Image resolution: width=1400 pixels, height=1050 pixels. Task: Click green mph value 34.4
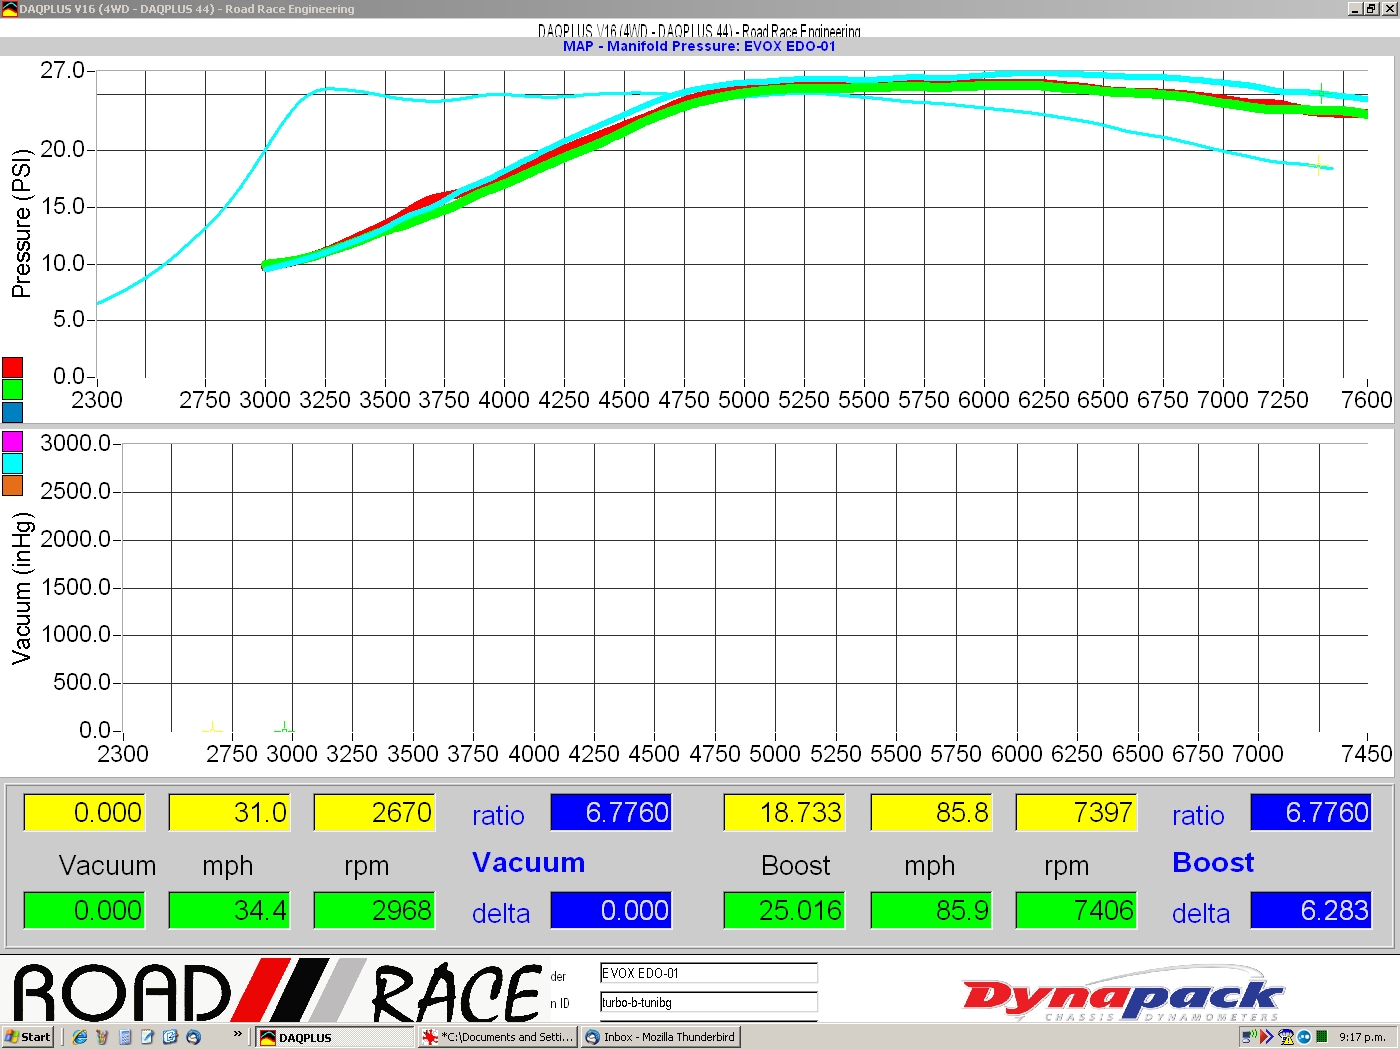click(229, 911)
